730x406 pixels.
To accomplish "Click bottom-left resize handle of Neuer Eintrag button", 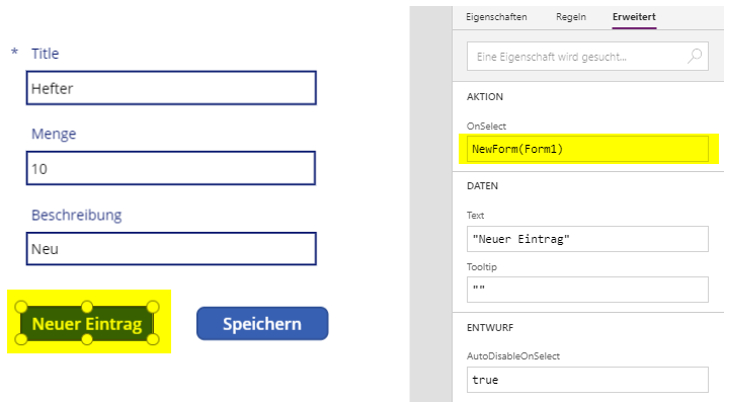I will pyautogui.click(x=21, y=340).
